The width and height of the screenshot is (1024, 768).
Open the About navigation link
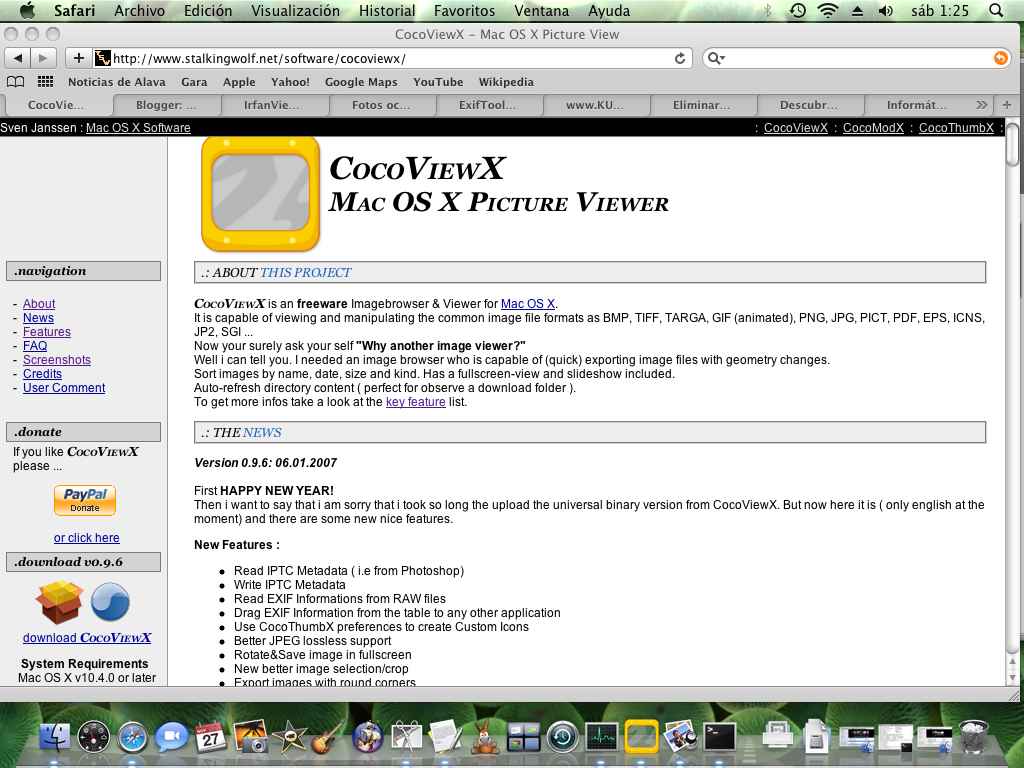pos(39,304)
